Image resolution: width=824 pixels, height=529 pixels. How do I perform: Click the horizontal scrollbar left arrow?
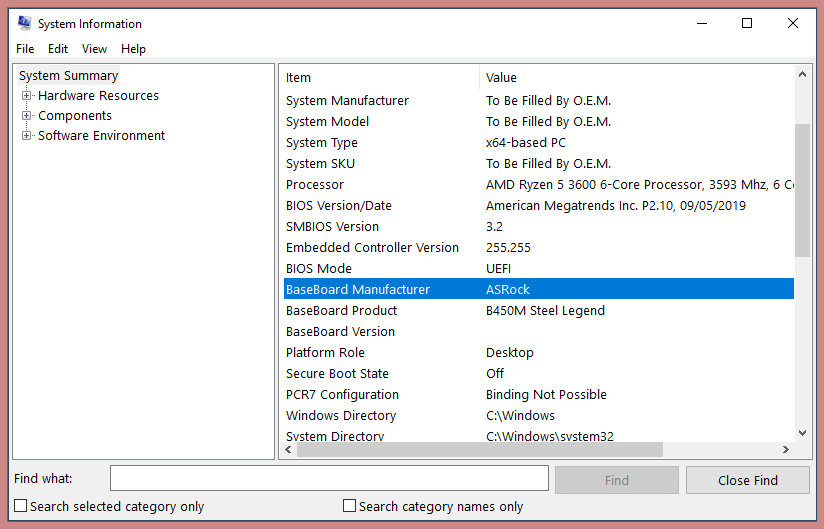click(289, 450)
